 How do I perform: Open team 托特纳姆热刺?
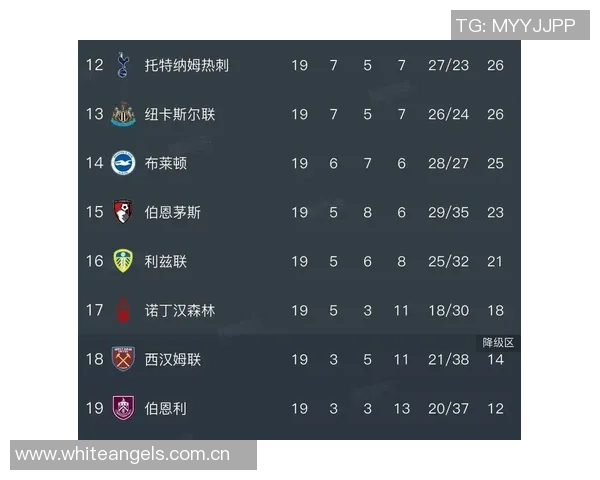click(x=187, y=65)
